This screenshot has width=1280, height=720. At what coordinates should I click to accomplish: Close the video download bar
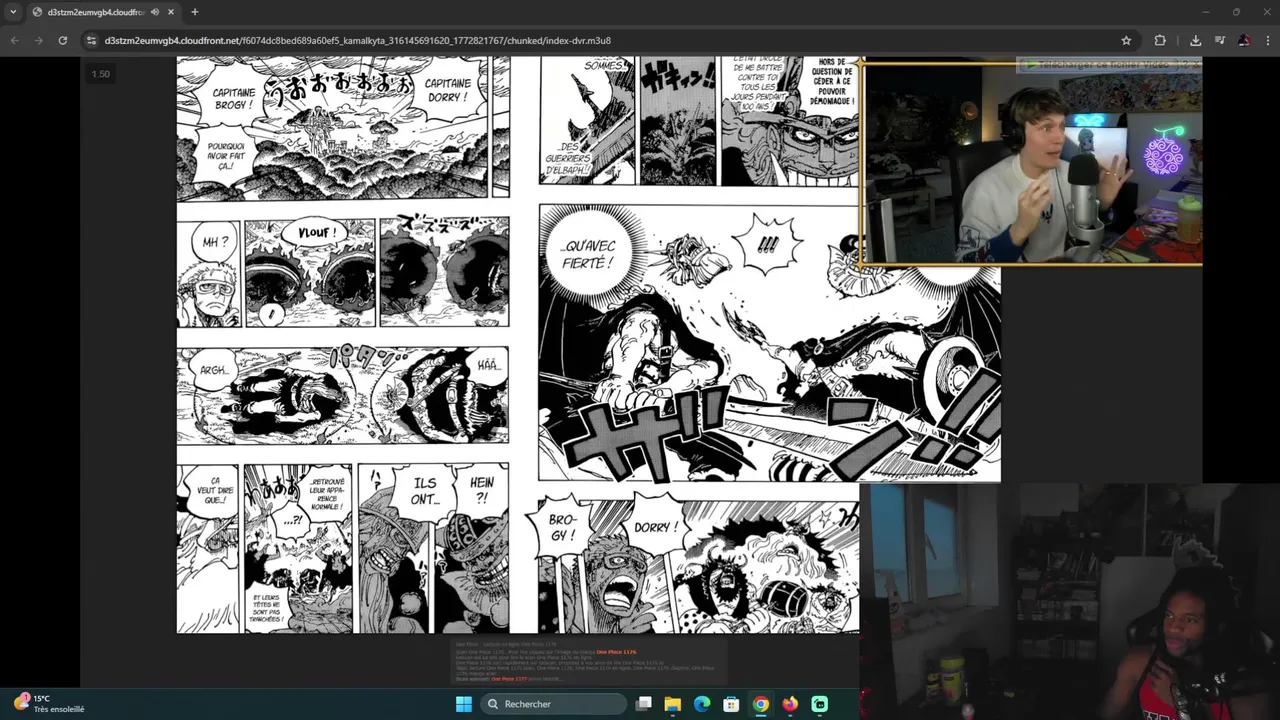coord(1195,64)
